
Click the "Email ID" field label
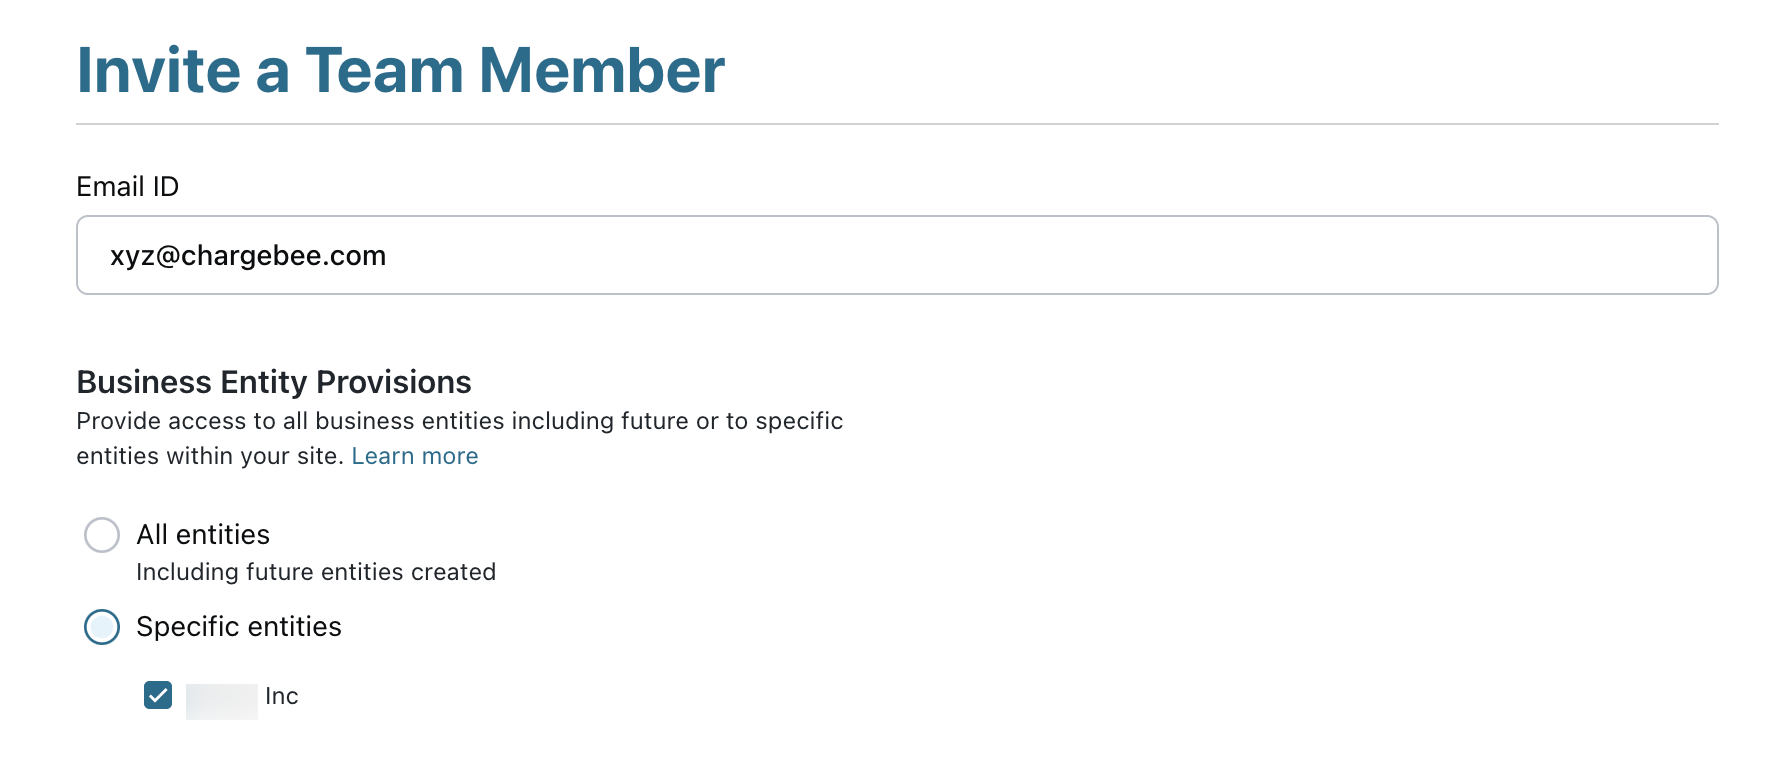pyautogui.click(x=127, y=187)
